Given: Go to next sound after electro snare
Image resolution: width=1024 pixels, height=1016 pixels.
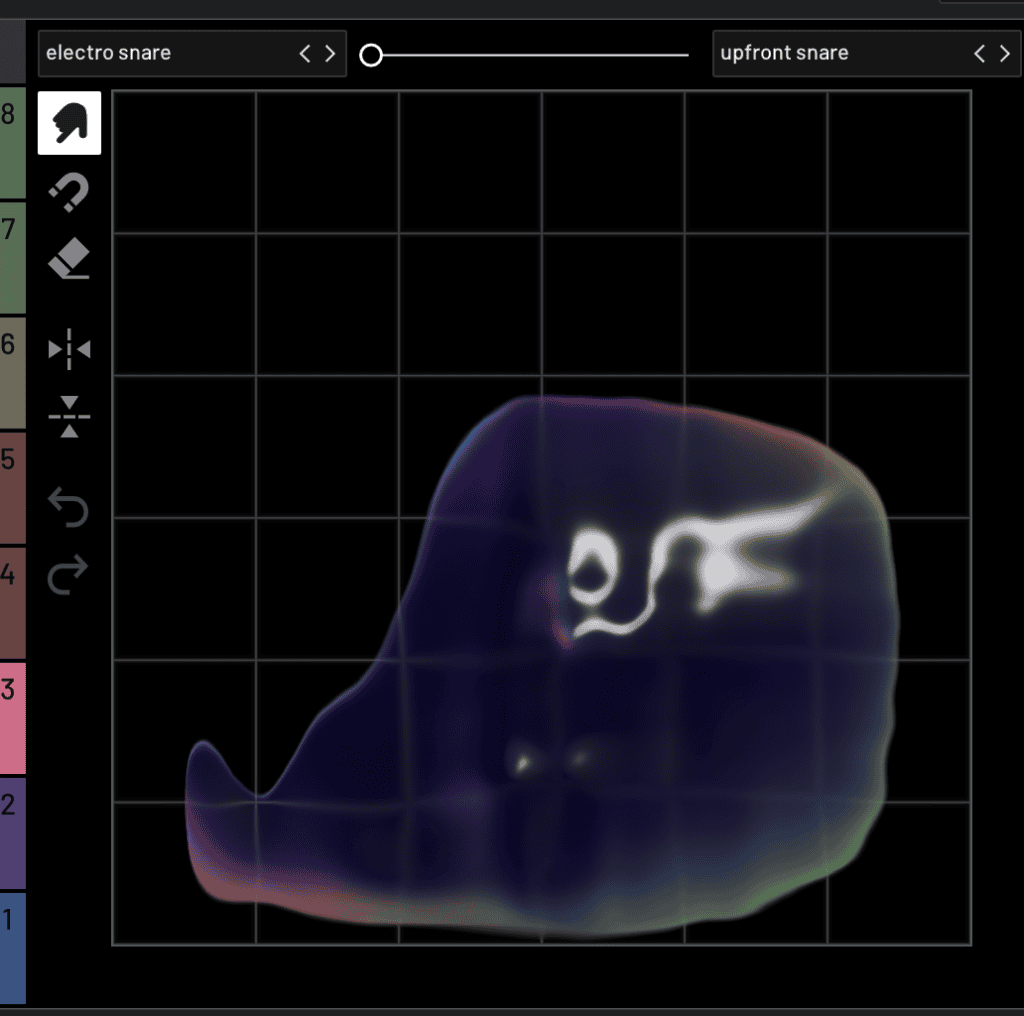Looking at the screenshot, I should [x=330, y=54].
